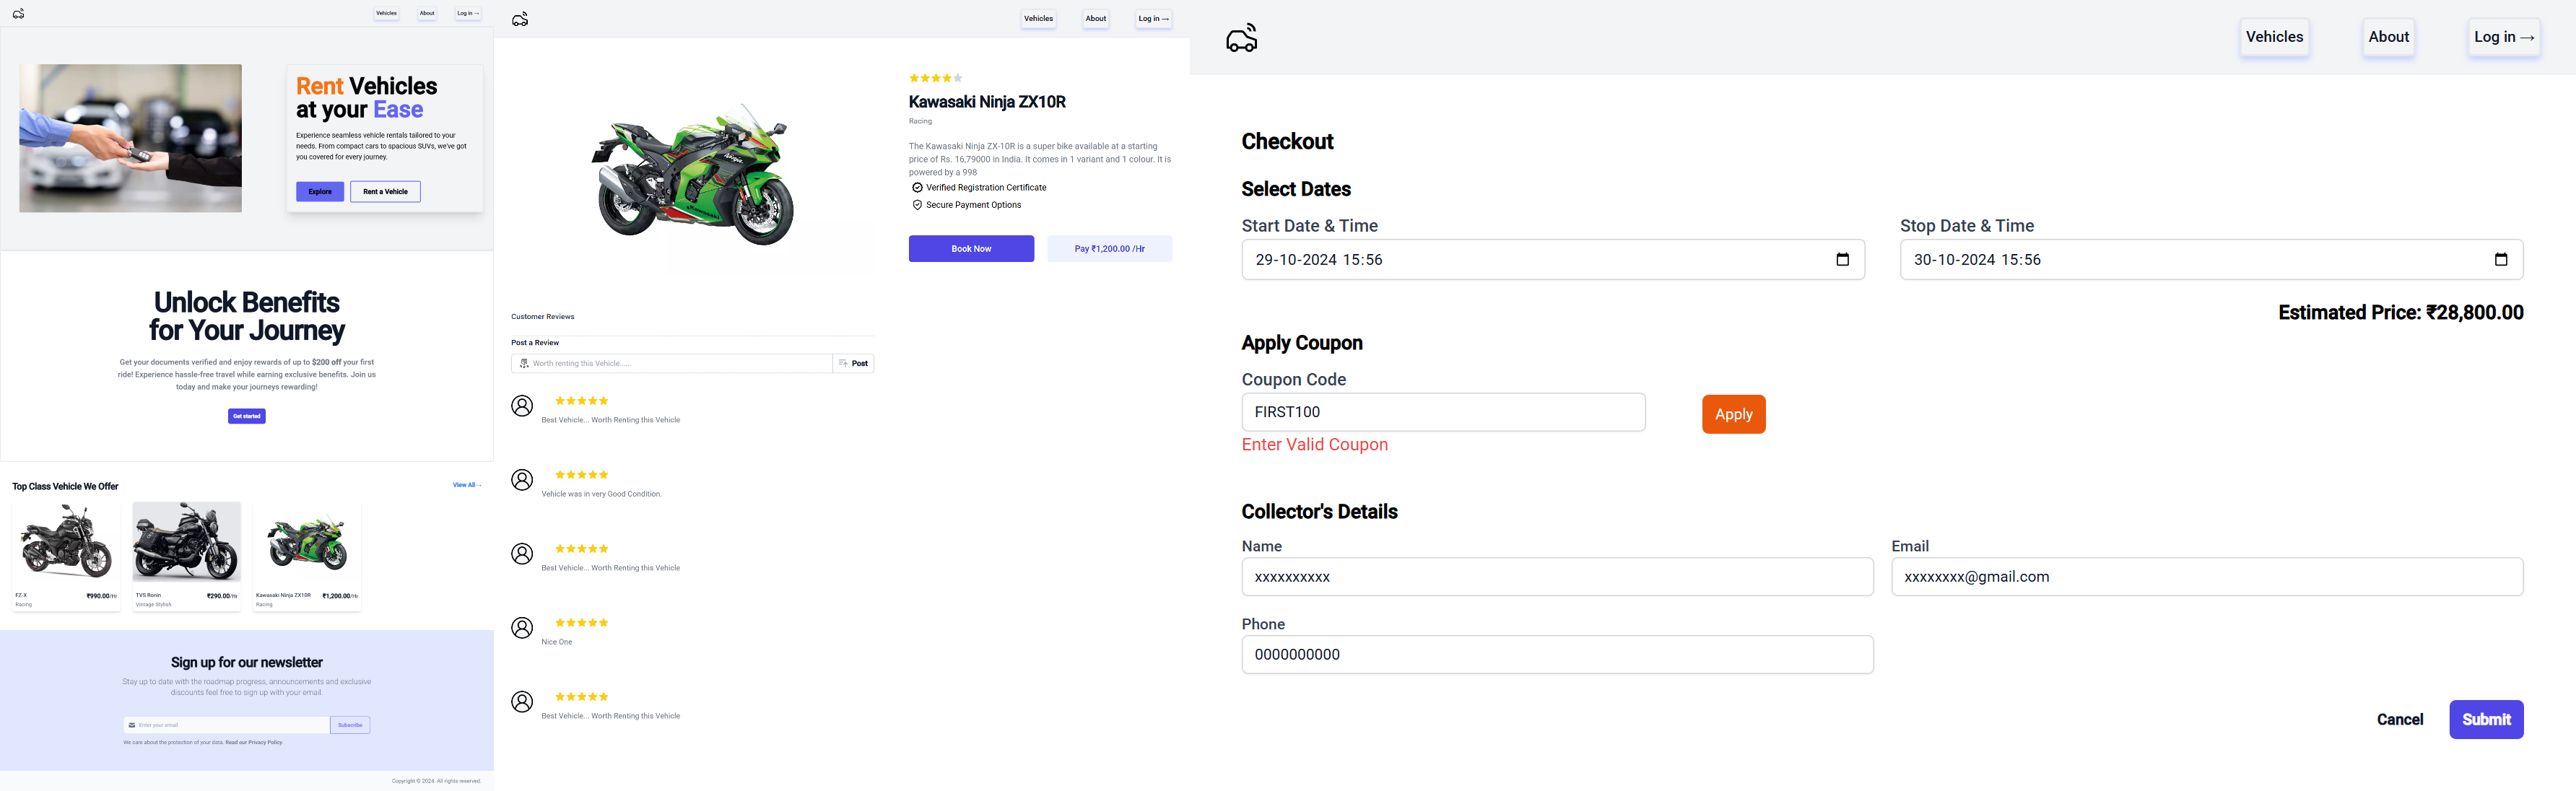The height and width of the screenshot is (791, 2576).
Task: Click the envelope icon in the newsletter email field
Action: (x=132, y=725)
